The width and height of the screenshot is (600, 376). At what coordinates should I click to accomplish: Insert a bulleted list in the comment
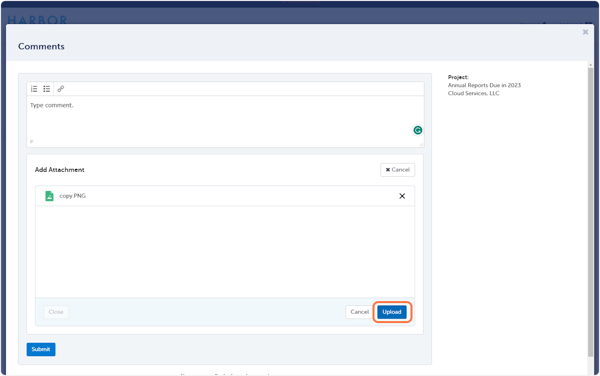coord(47,89)
